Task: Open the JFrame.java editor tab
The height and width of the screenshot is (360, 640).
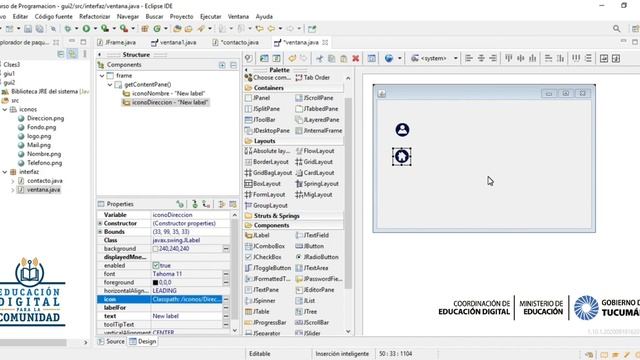Action: [116, 42]
